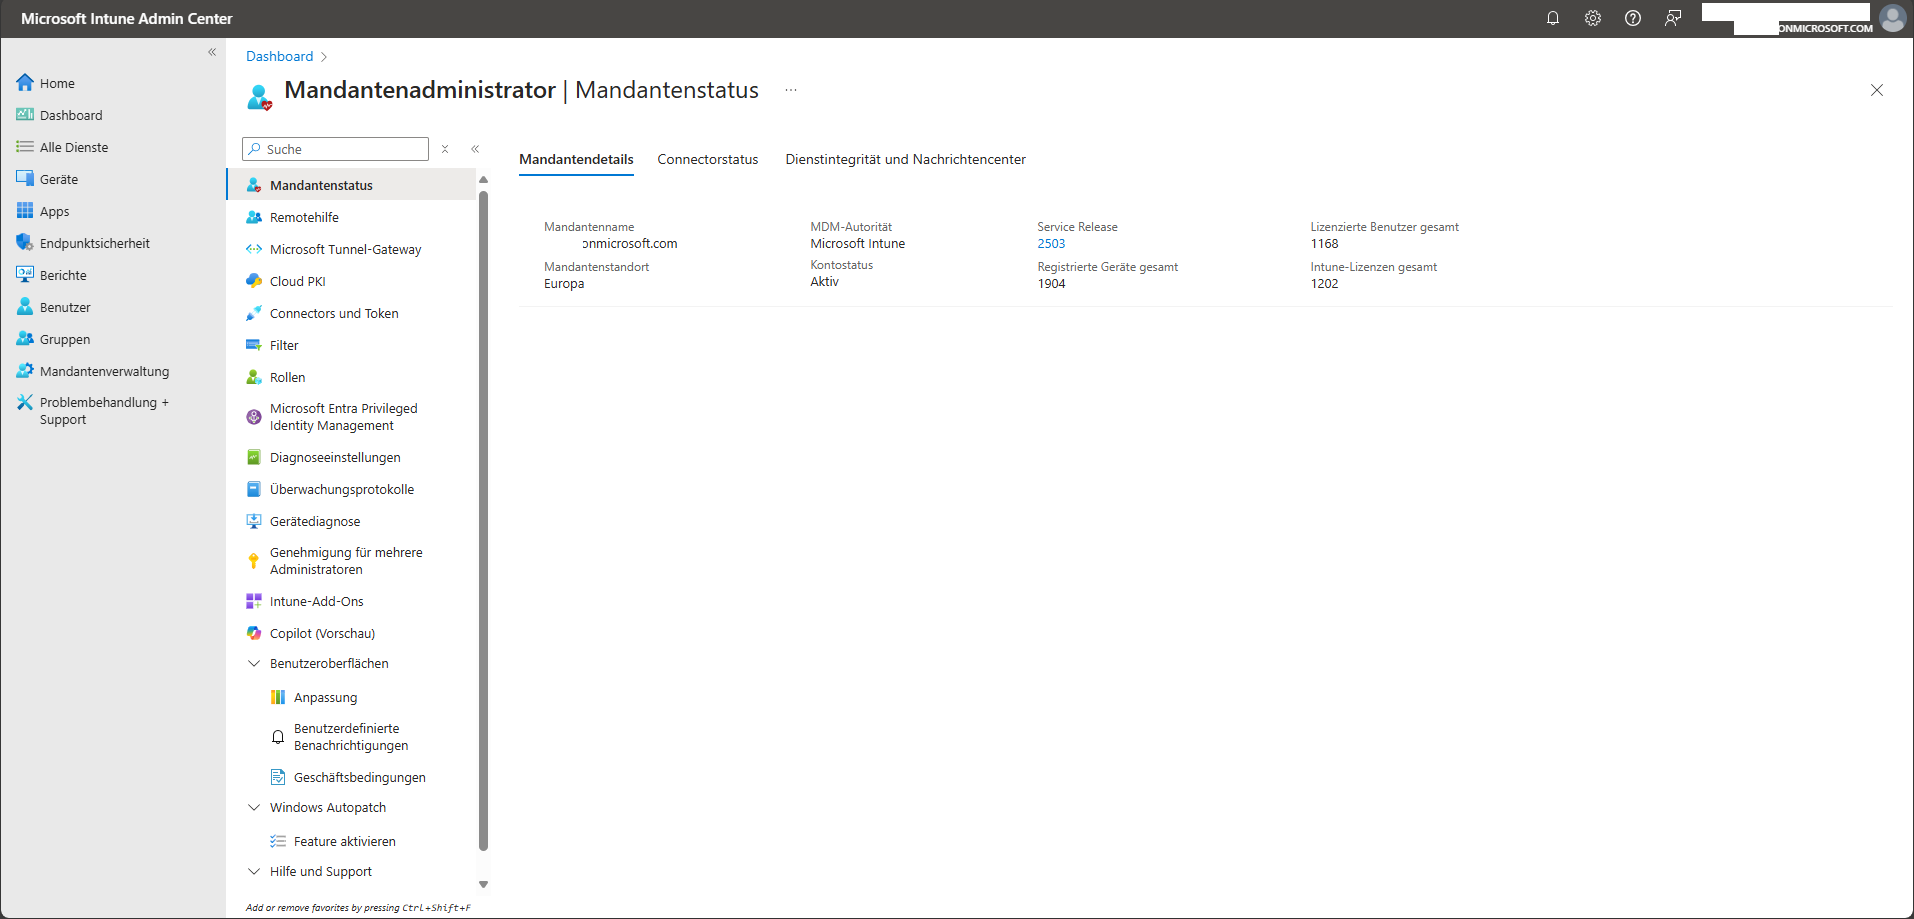Select the Registrierte Geräte gesamt value 1904
This screenshot has height=919, width=1914.
[1051, 283]
